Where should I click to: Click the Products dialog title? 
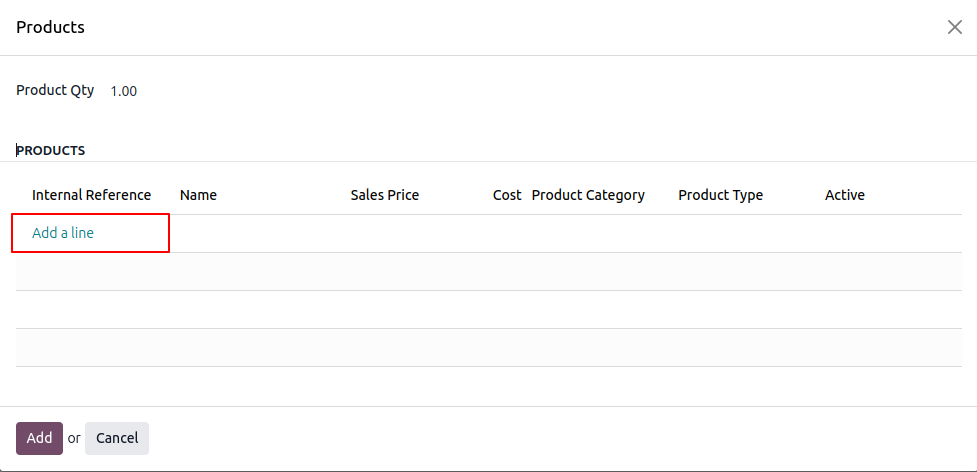[50, 27]
